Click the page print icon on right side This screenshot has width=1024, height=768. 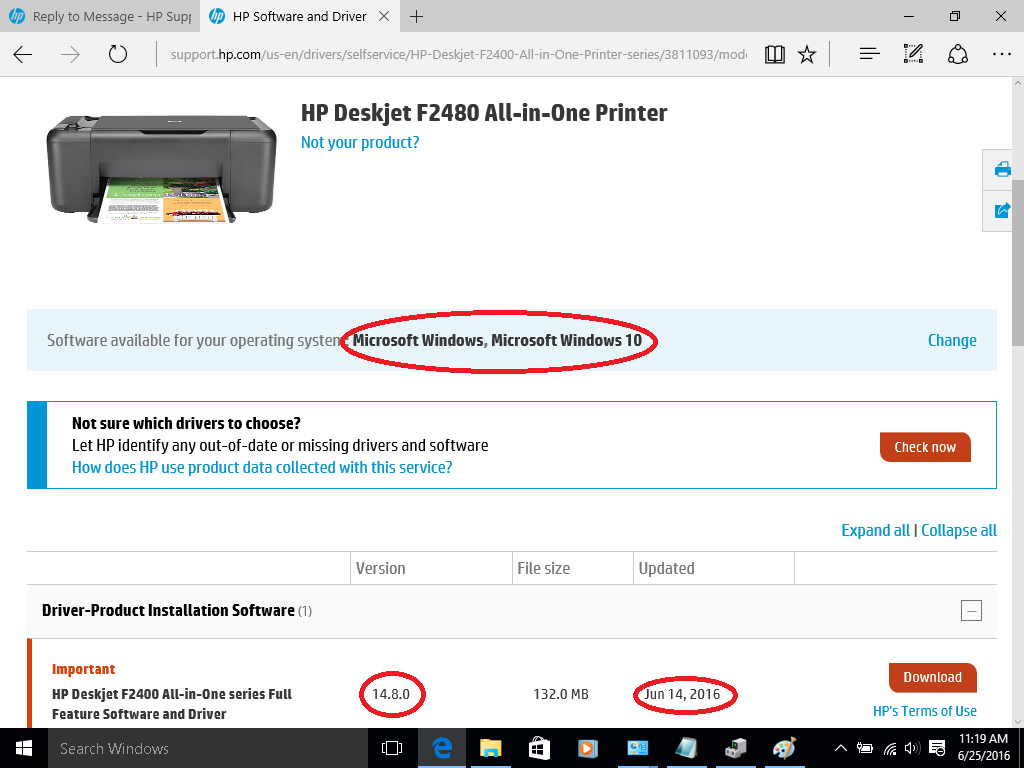click(1002, 170)
